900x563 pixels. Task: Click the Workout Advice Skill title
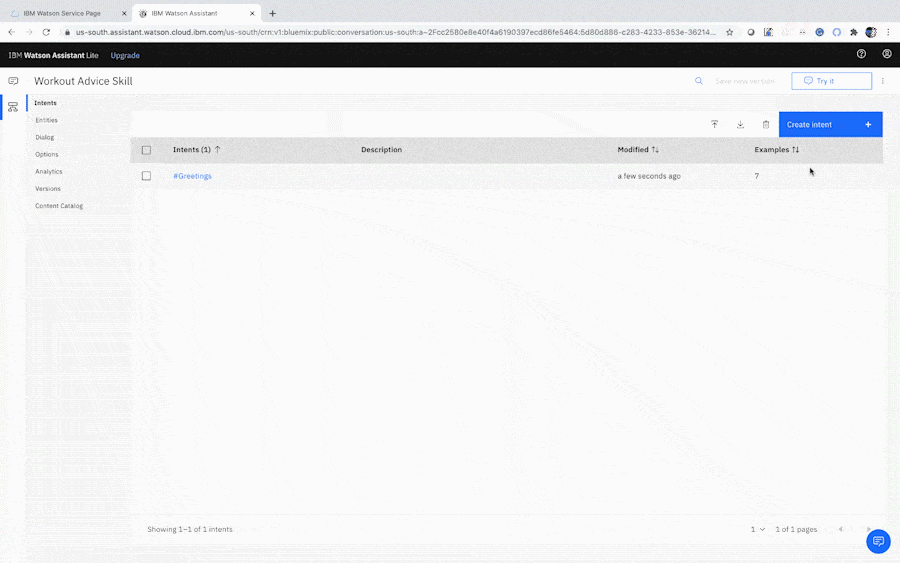83,81
